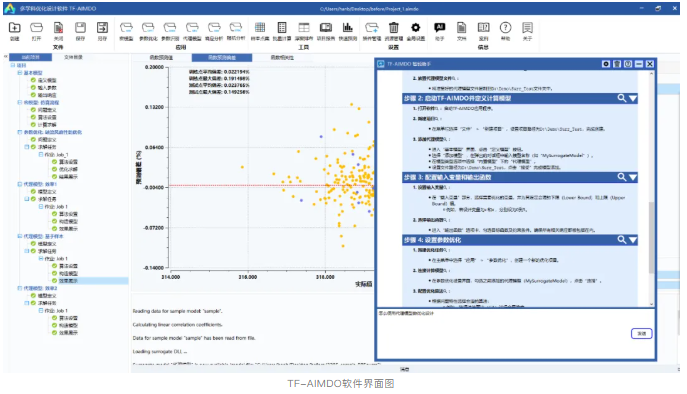The width and height of the screenshot is (687, 394).
Task: Click the 步骤 3 heading text in the assistant
Action: pos(447,177)
